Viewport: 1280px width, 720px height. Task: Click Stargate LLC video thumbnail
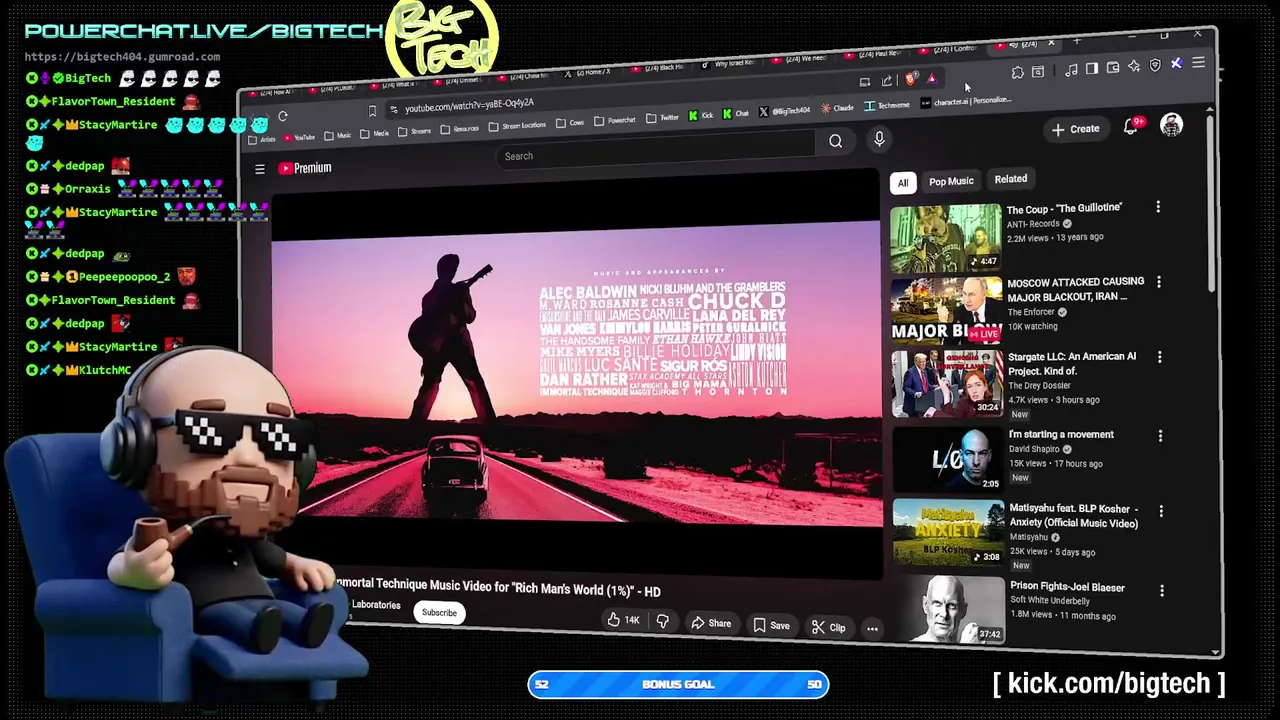click(x=947, y=383)
